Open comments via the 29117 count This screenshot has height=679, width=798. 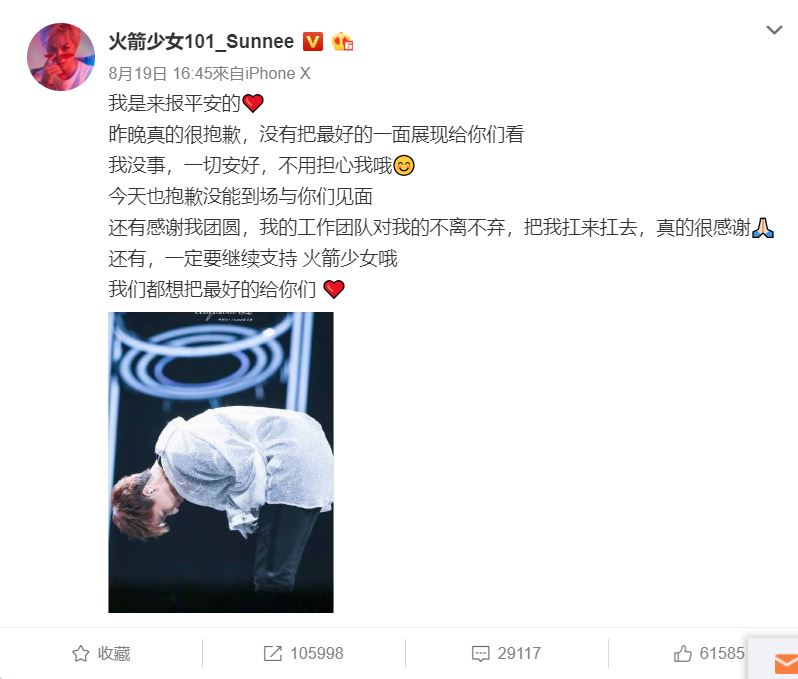[x=519, y=653]
